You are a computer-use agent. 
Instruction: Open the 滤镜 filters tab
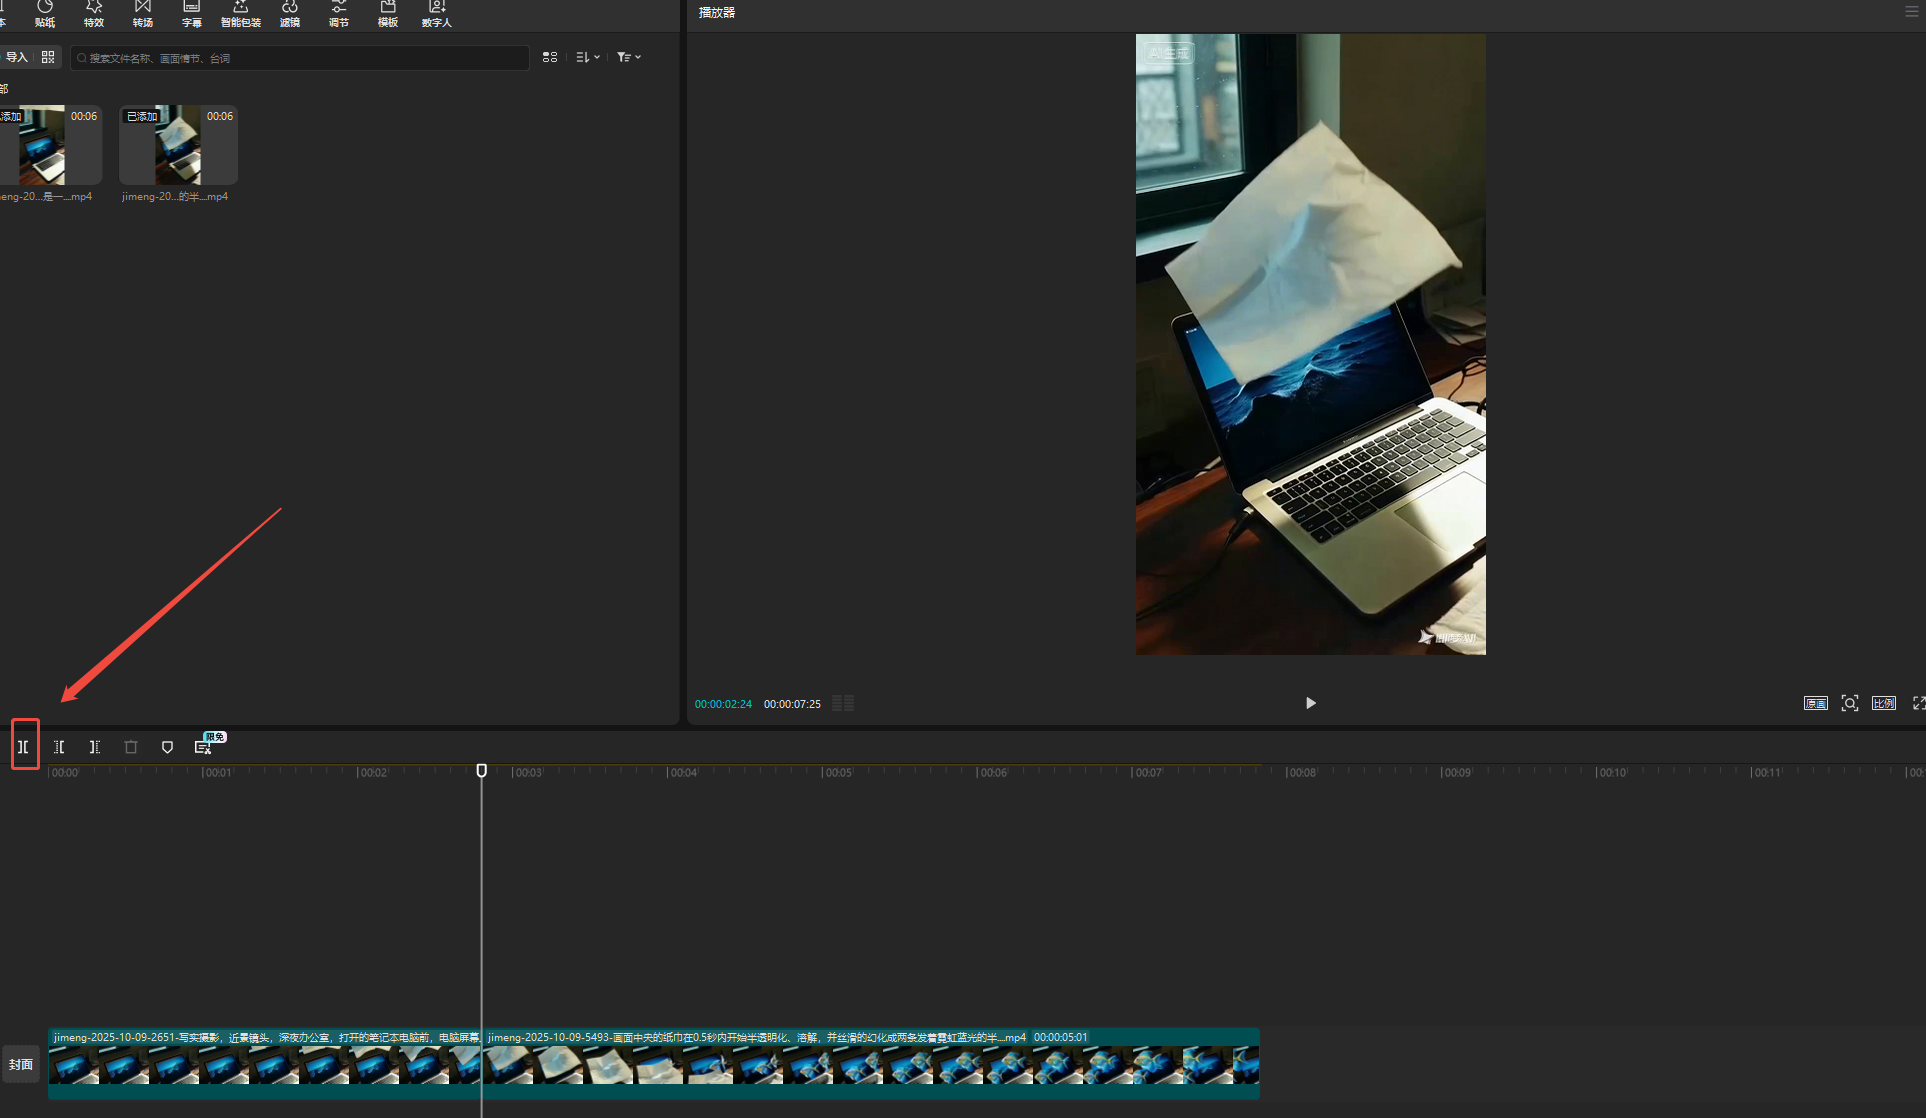[x=290, y=13]
